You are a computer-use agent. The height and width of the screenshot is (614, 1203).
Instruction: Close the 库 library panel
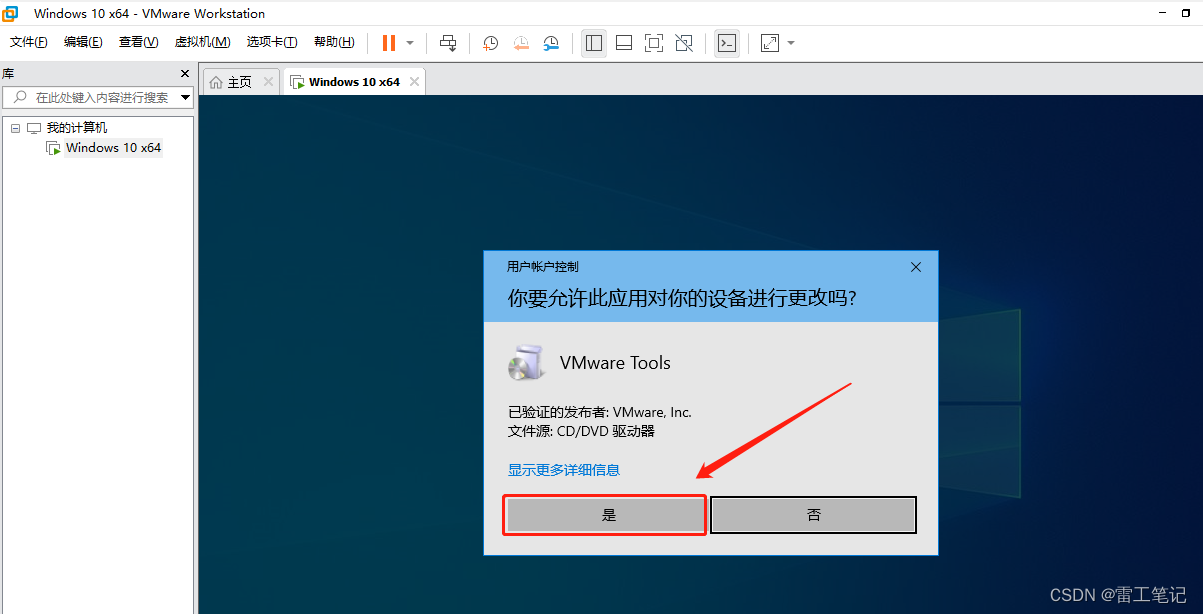tap(185, 73)
